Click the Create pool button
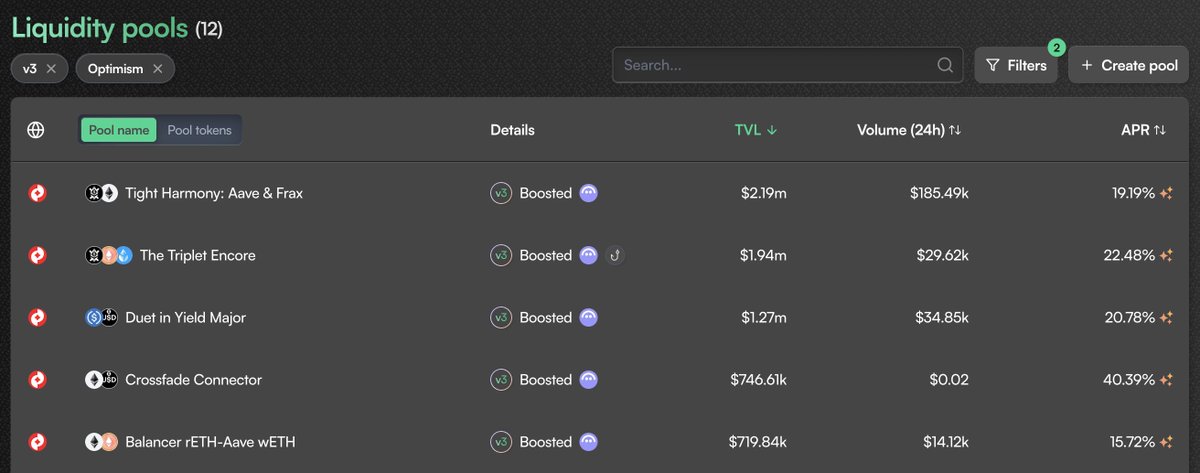 pos(1129,65)
